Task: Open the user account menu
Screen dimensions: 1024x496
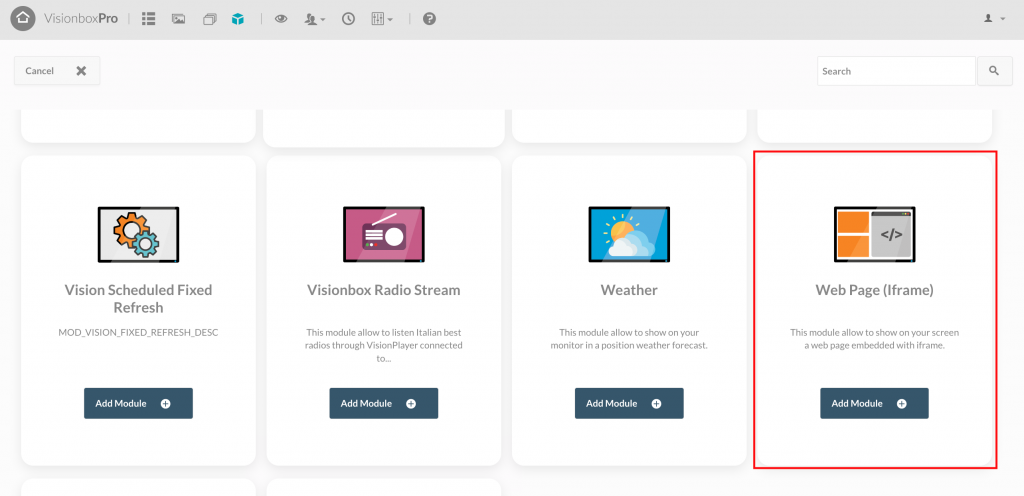Action: pyautogui.click(x=994, y=19)
